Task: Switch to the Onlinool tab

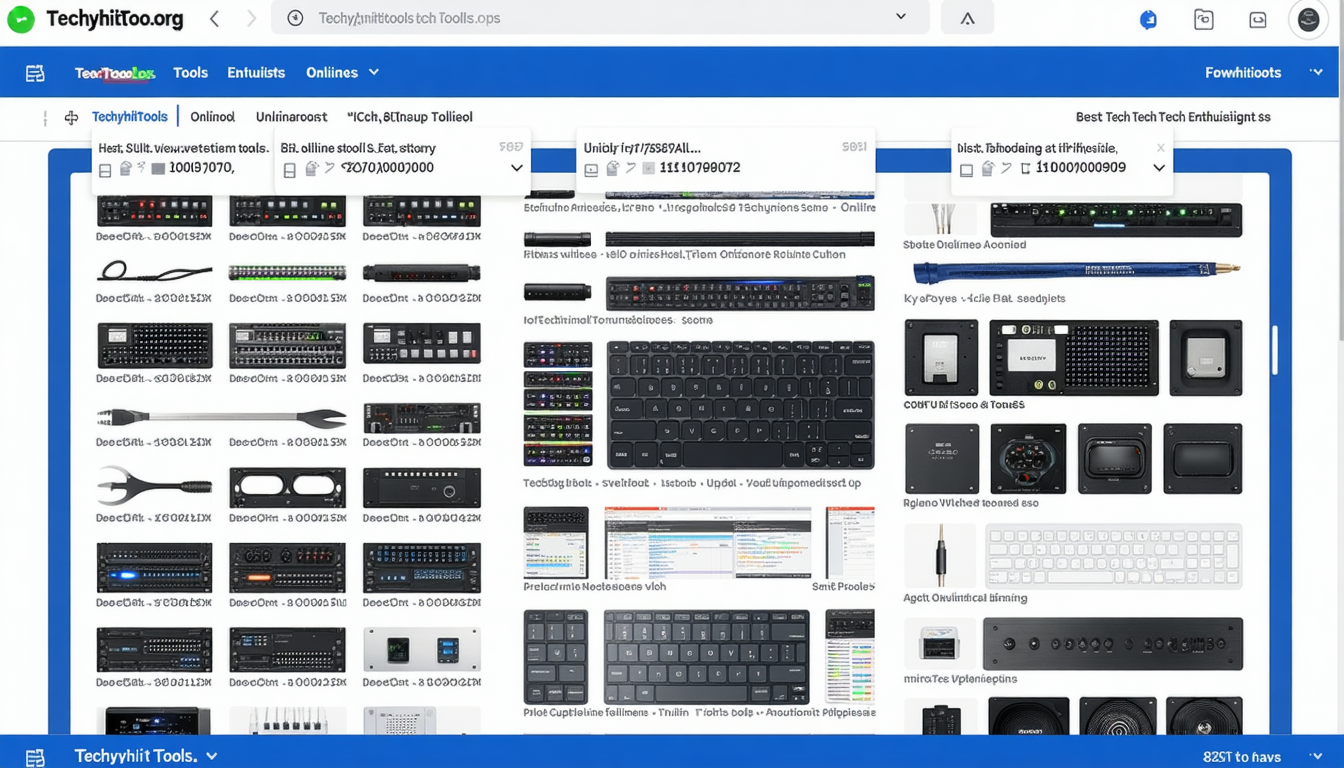Action: [x=212, y=117]
